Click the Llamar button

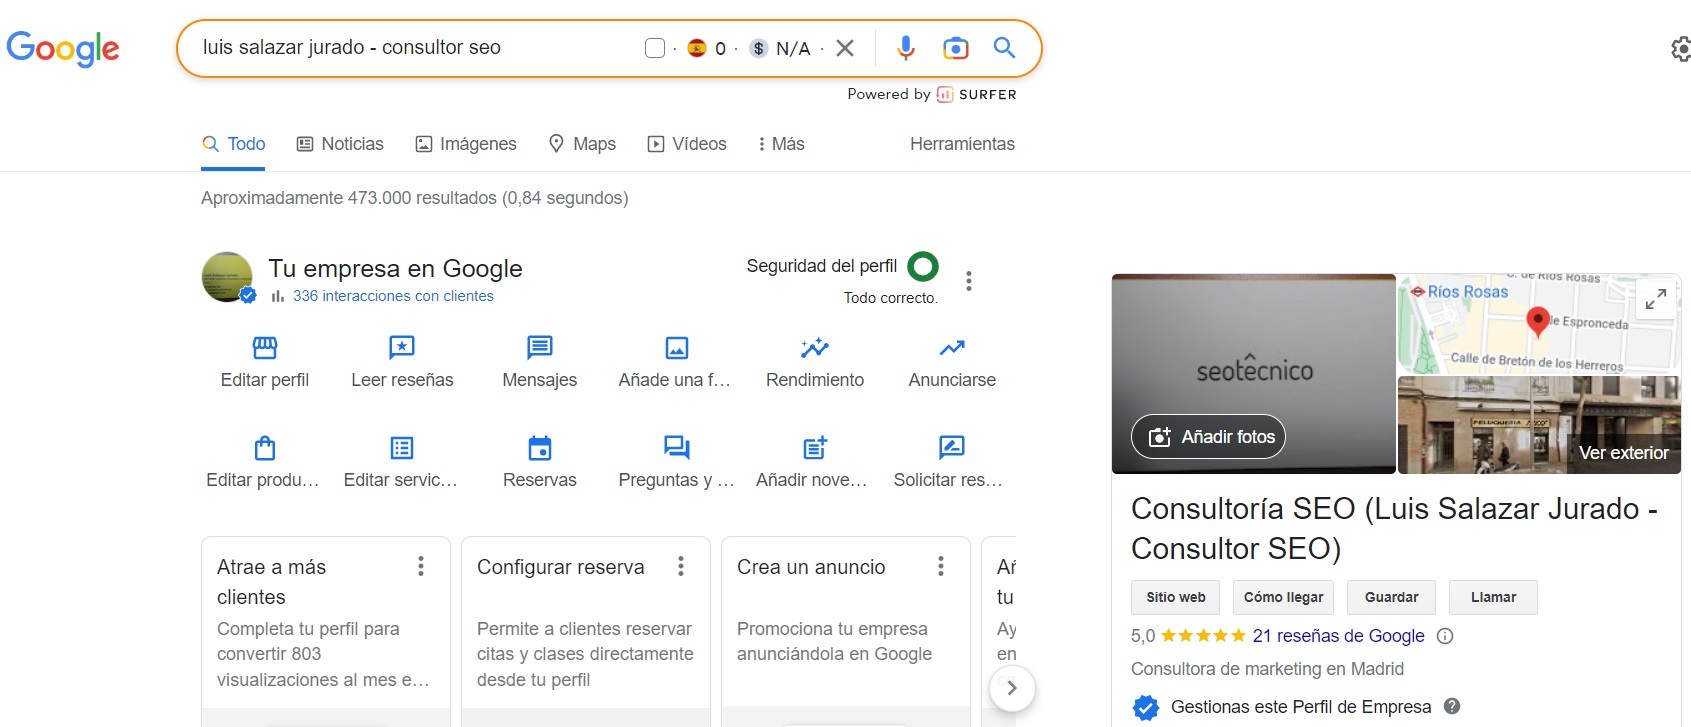[x=1493, y=597]
